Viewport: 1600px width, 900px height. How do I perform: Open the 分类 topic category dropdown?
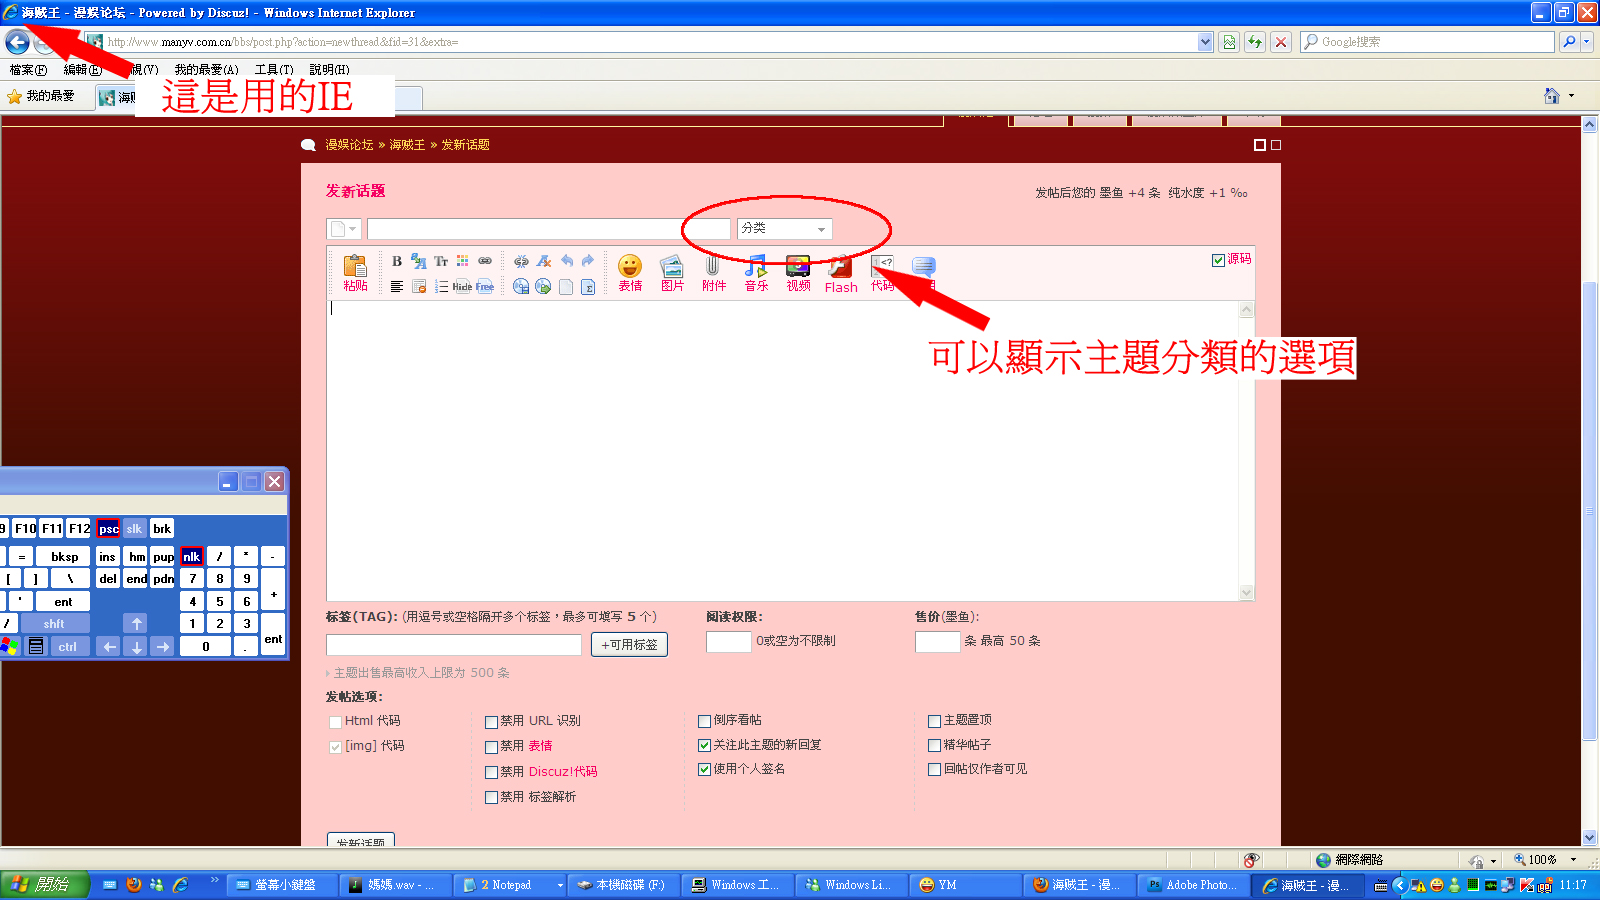[784, 229]
